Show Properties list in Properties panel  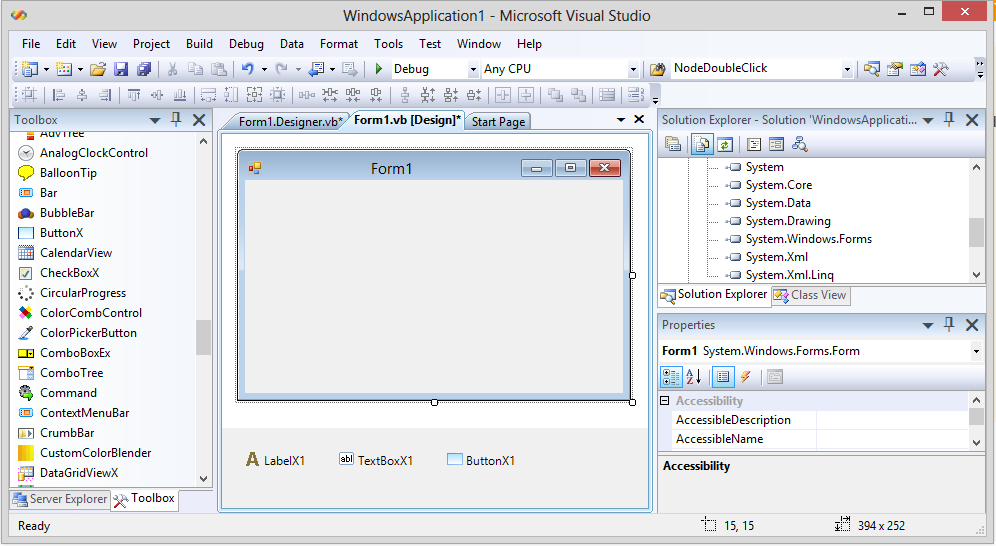click(723, 377)
